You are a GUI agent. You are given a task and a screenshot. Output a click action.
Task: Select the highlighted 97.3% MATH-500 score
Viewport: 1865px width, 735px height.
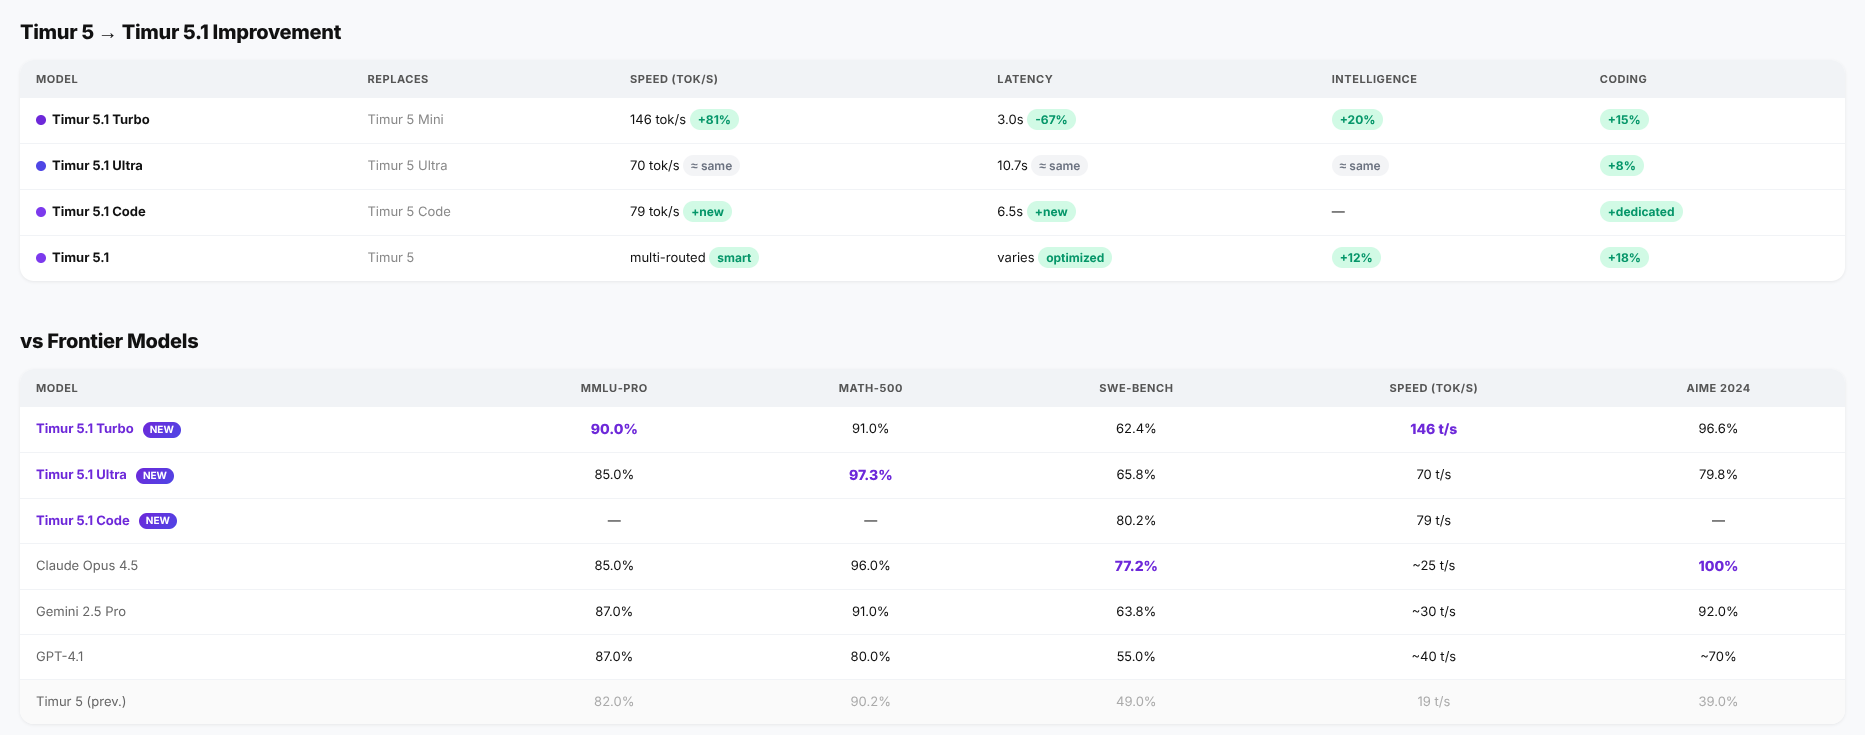(871, 475)
